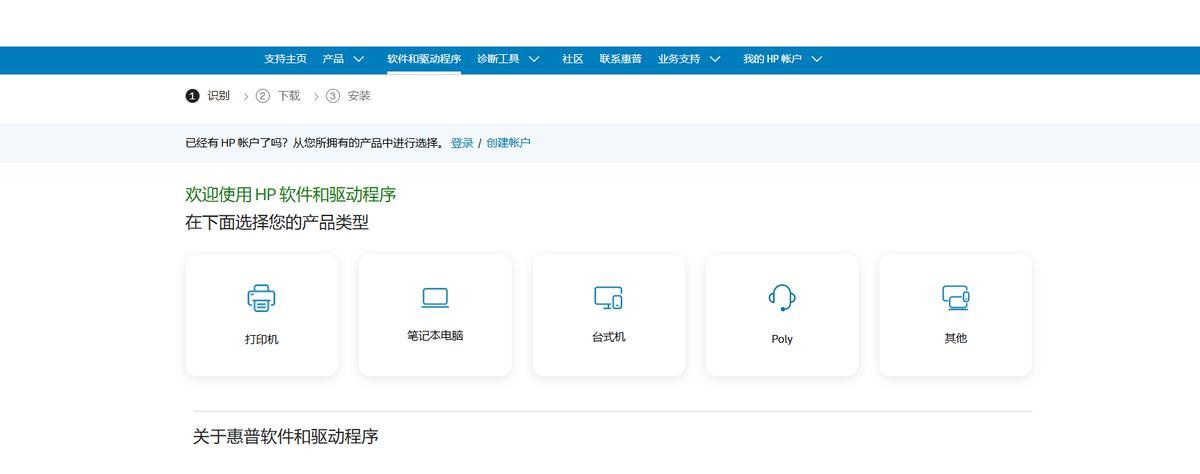Click the 关于惠普软件和驱动程序 heading
This screenshot has width=1200, height=474.
286,437
